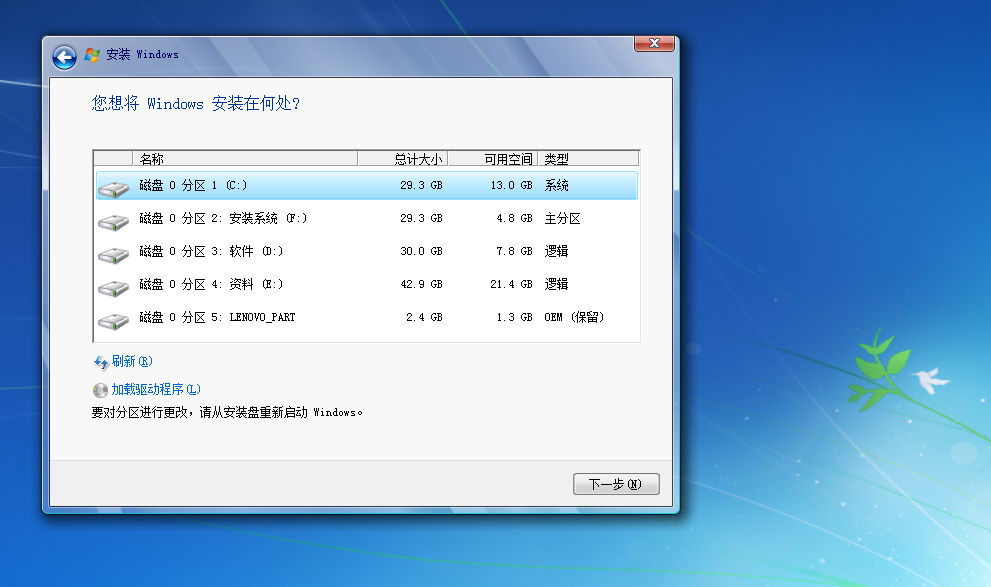Screen dimensions: 991x587
Task: Sort by the 总计大小 column header
Action: coord(403,159)
